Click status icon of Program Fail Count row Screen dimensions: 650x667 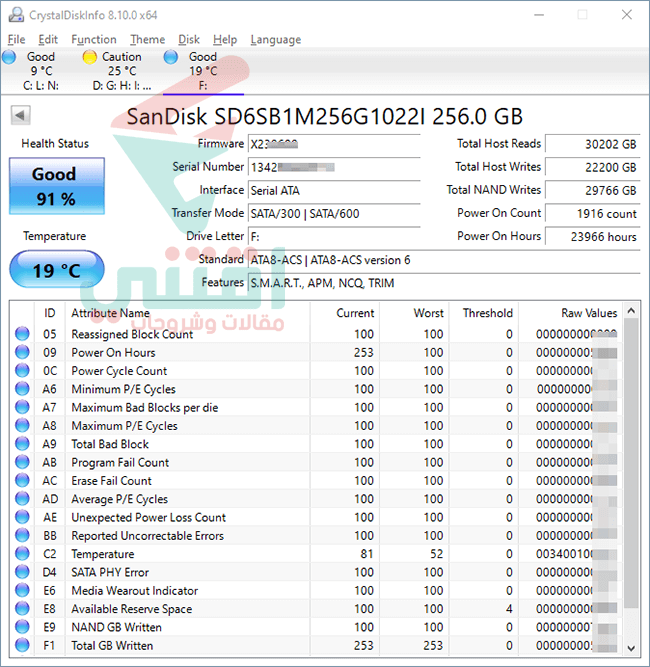pyautogui.click(x=22, y=462)
